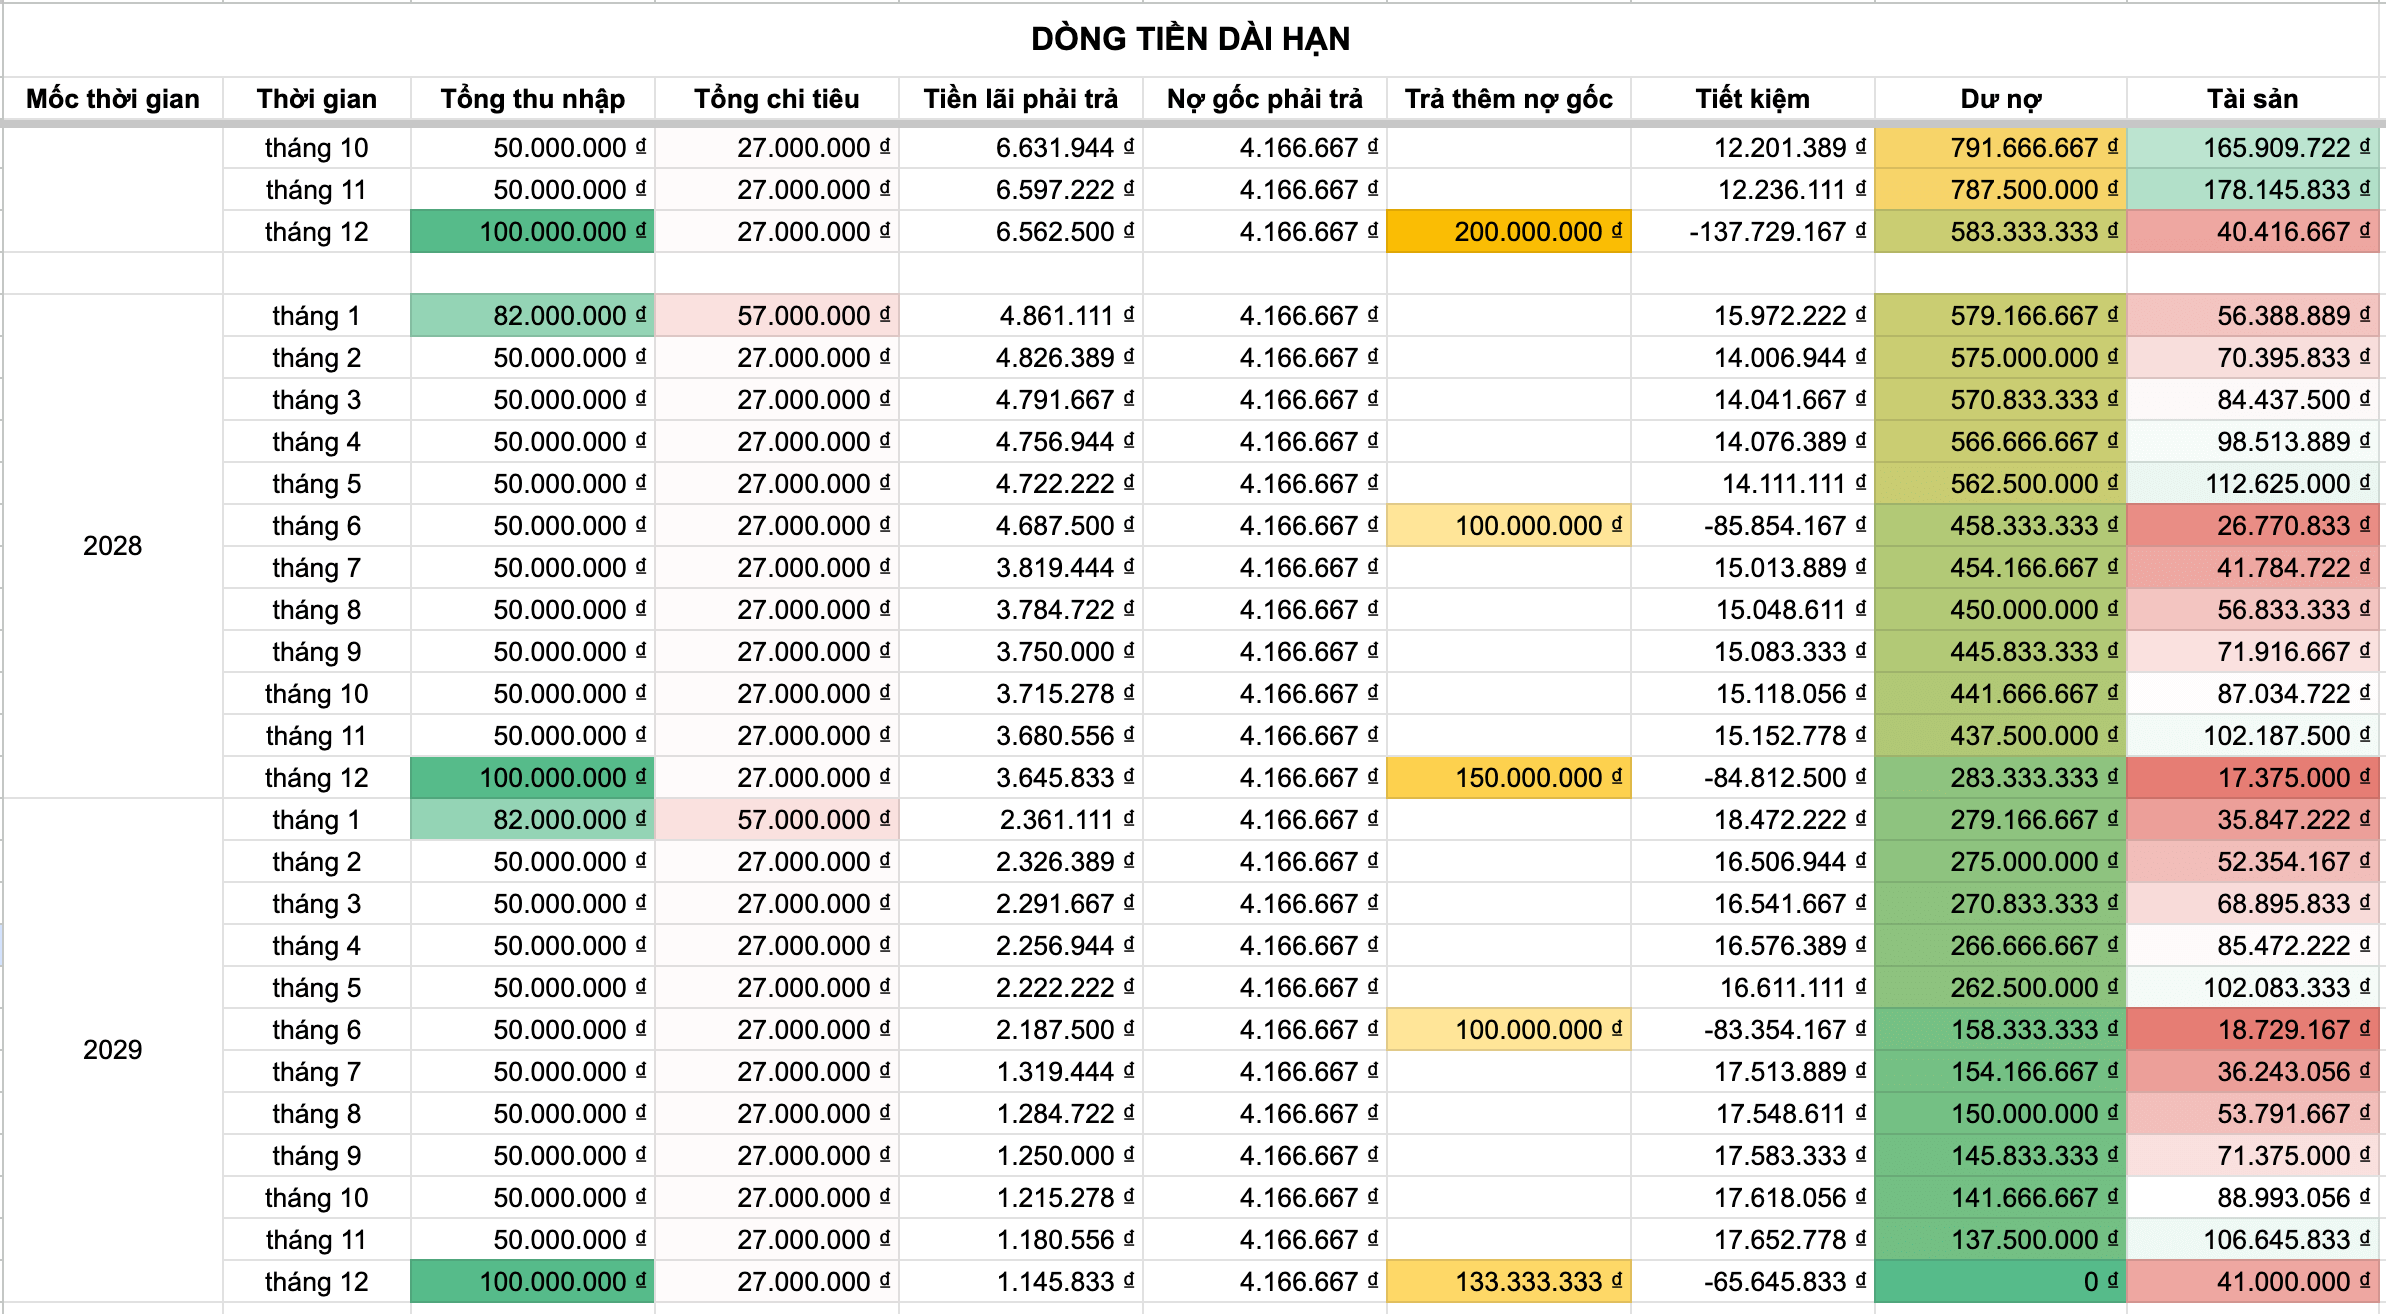
Task: Select Dư nợ cell 158.333.333
Action: (x=2001, y=1030)
